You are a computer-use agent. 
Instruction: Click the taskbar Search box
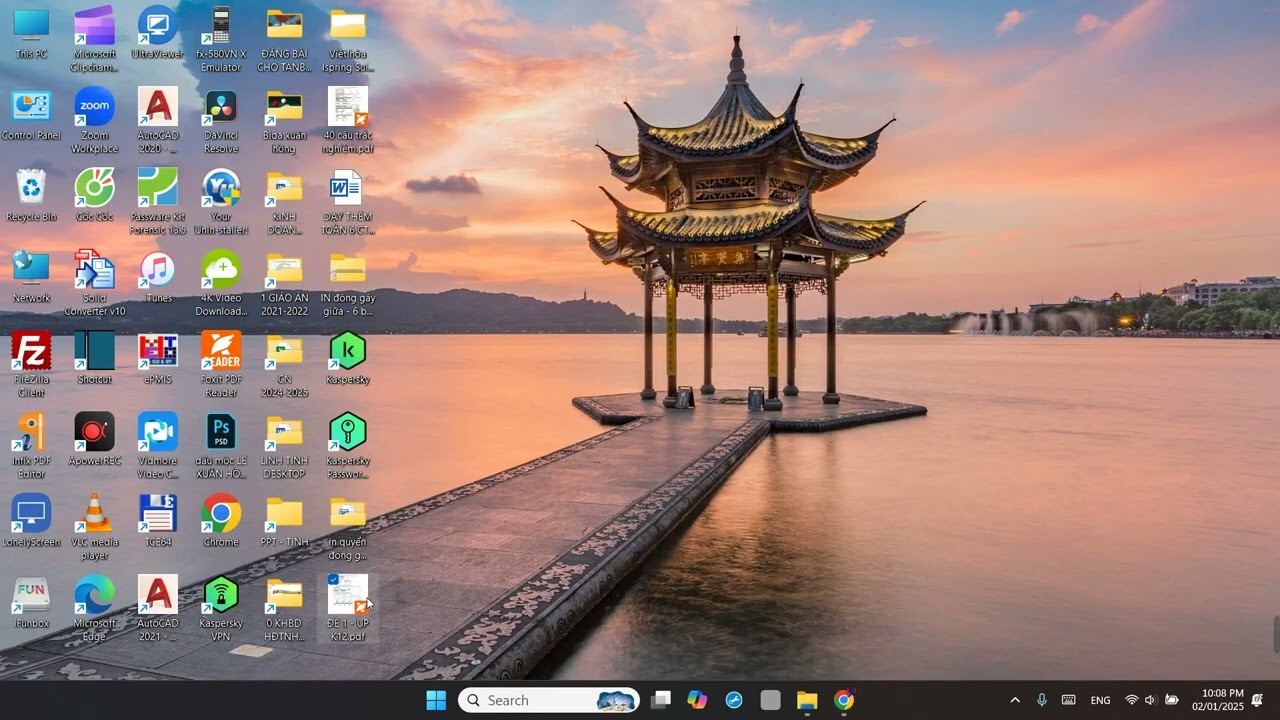(x=548, y=700)
